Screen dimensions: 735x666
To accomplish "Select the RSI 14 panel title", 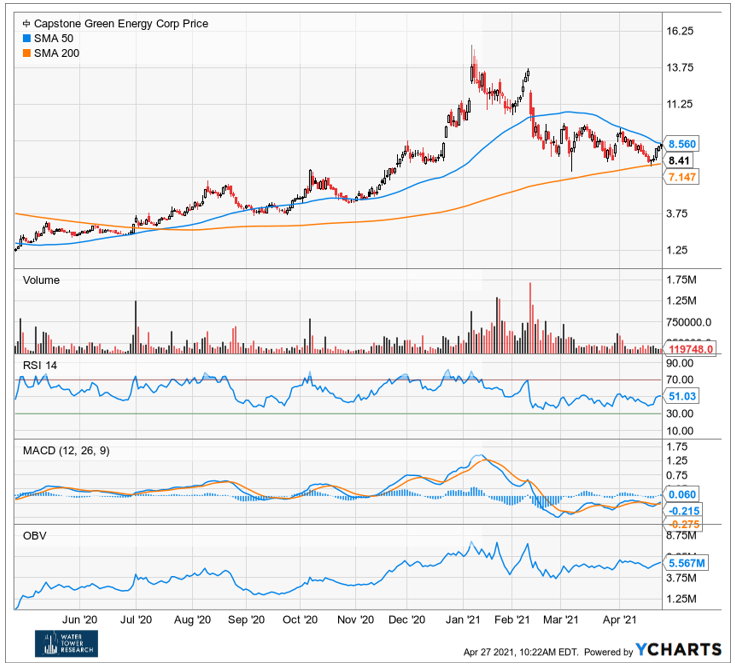I will (40, 365).
